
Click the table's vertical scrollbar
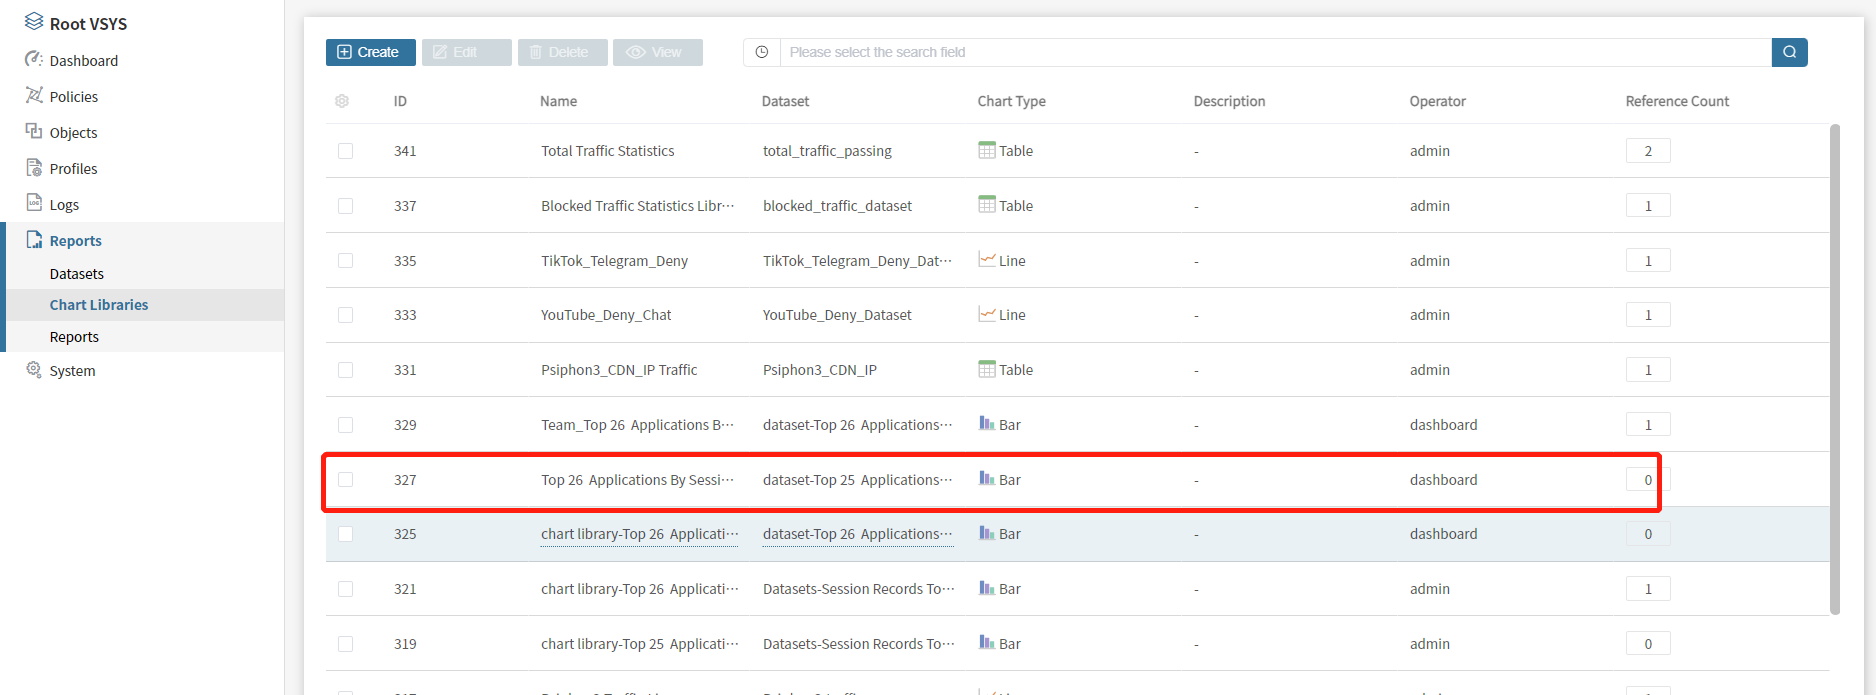point(1834,370)
